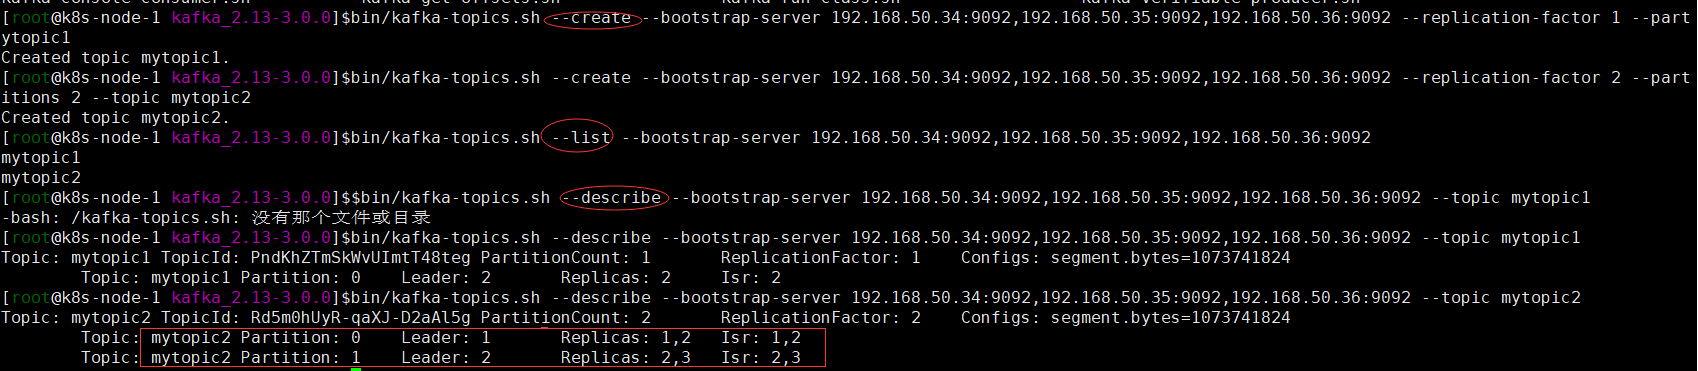Click bootstrap server addresses in the --list command
The width and height of the screenshot is (1698, 371).
pos(1091,138)
